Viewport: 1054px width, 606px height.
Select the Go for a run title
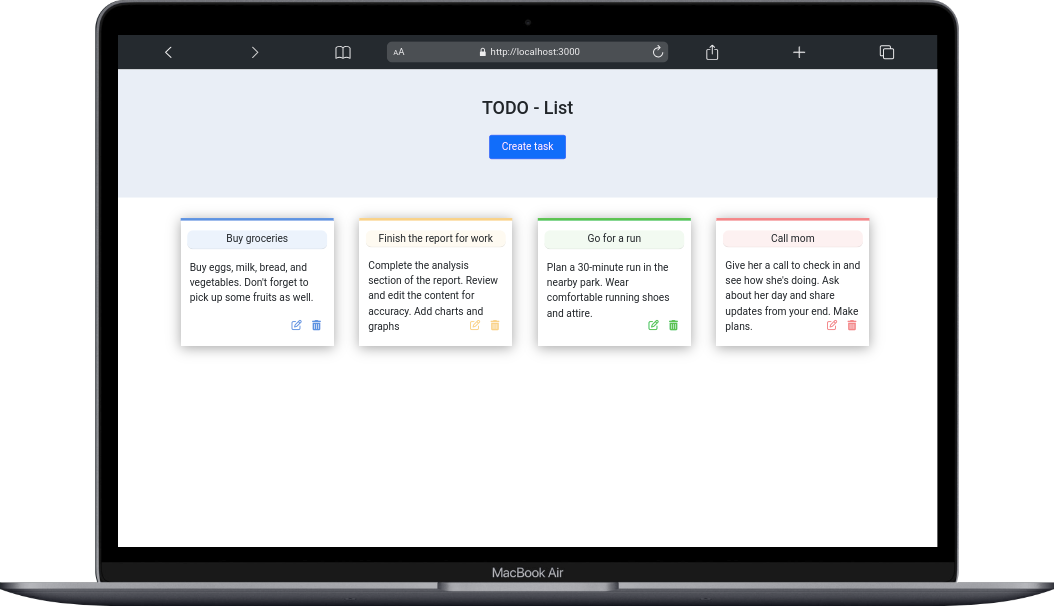pos(614,239)
